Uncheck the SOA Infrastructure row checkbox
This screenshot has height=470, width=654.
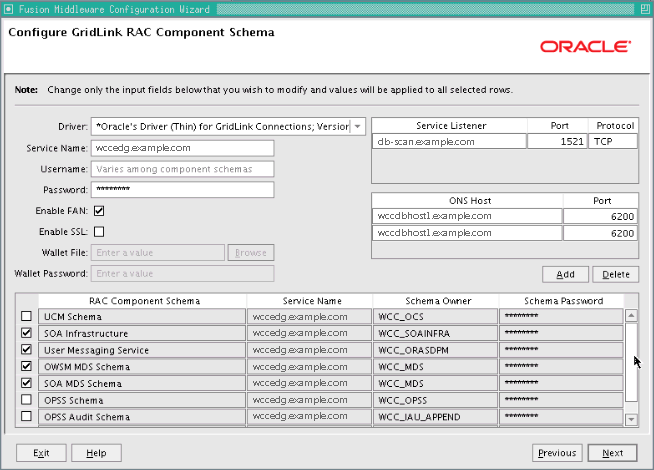click(26, 333)
